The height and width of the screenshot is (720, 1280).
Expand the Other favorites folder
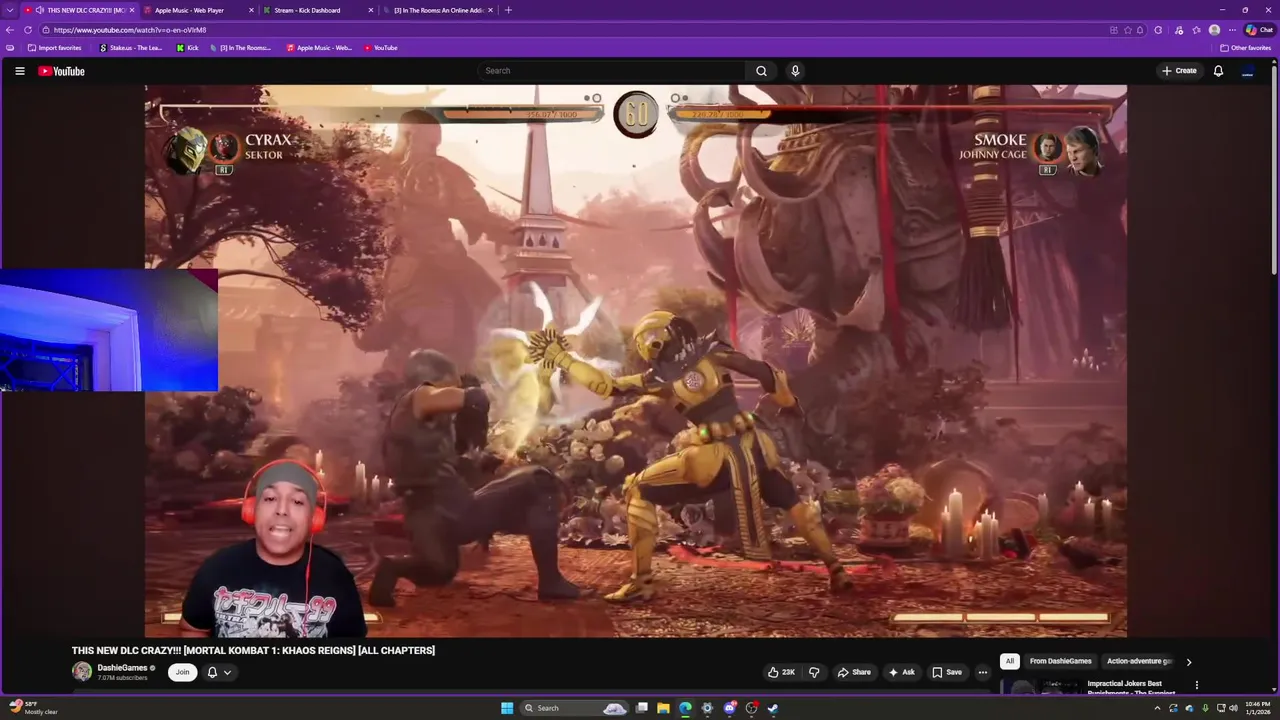(x=1246, y=48)
